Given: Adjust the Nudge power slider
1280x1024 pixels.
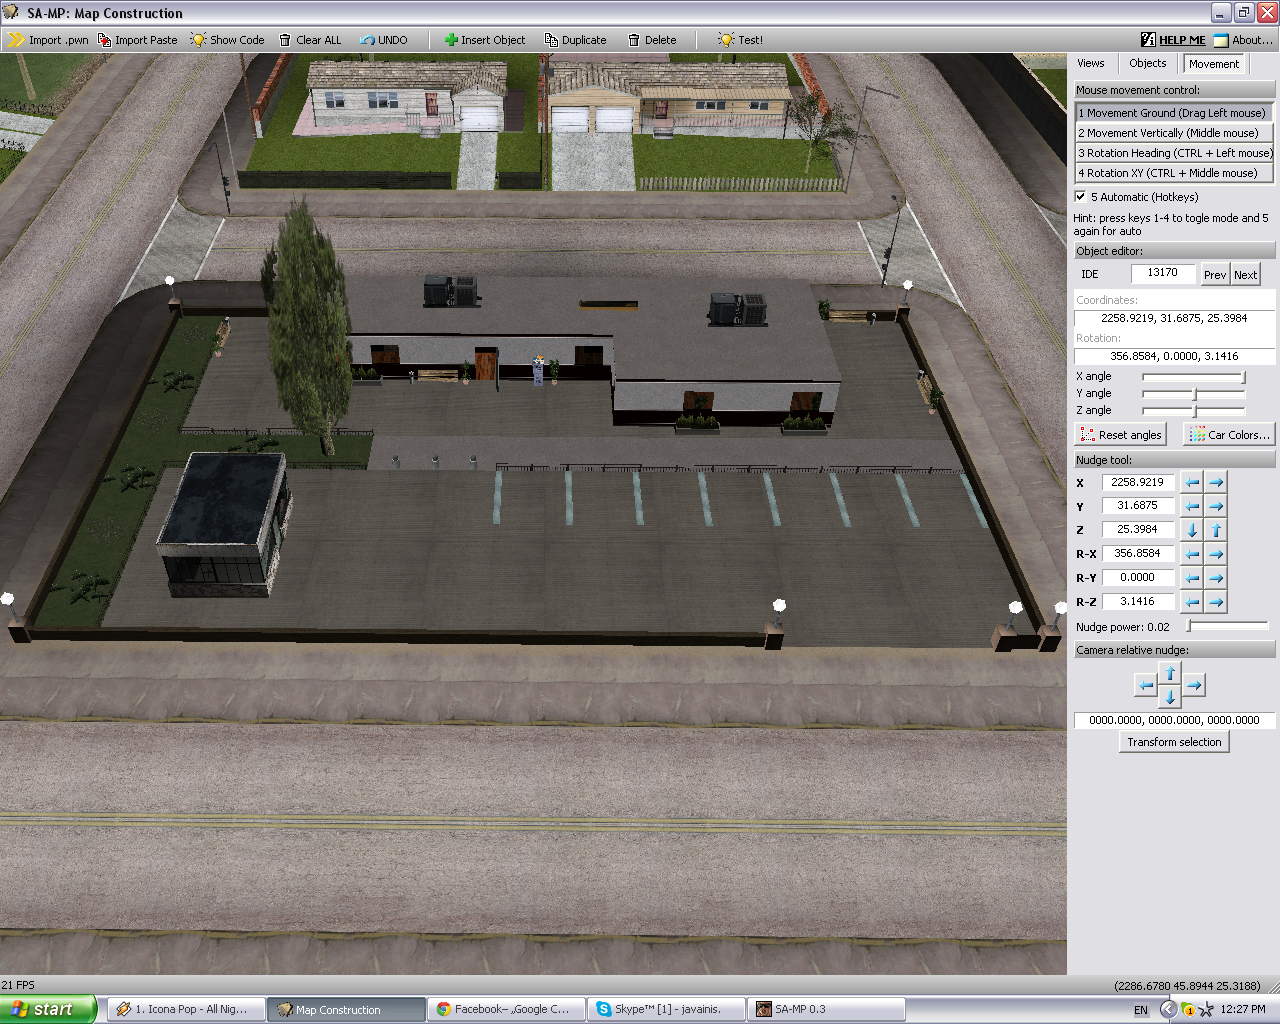Looking at the screenshot, I should pyautogui.click(x=1227, y=626).
